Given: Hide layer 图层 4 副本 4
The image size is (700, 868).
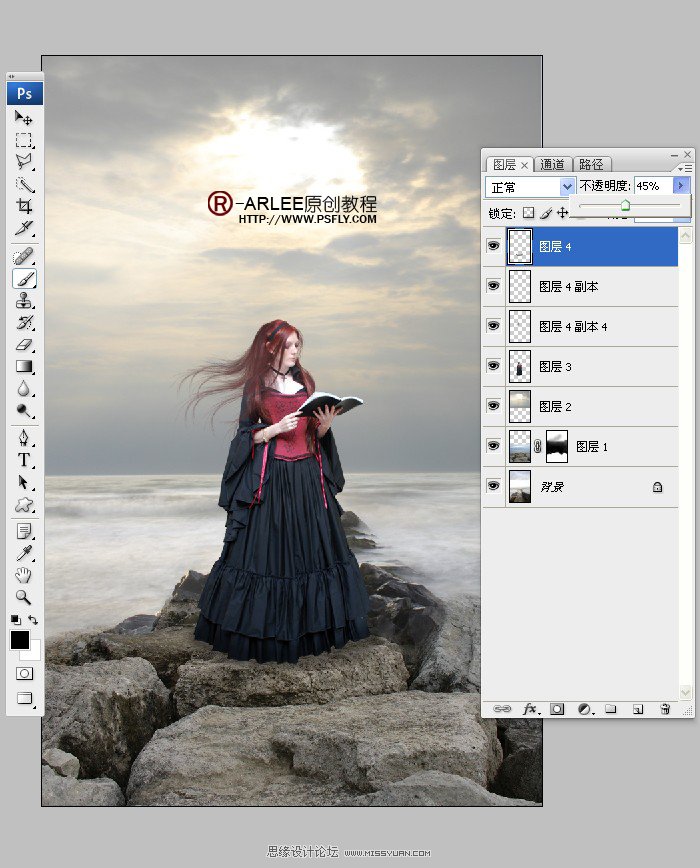Looking at the screenshot, I should coord(493,326).
